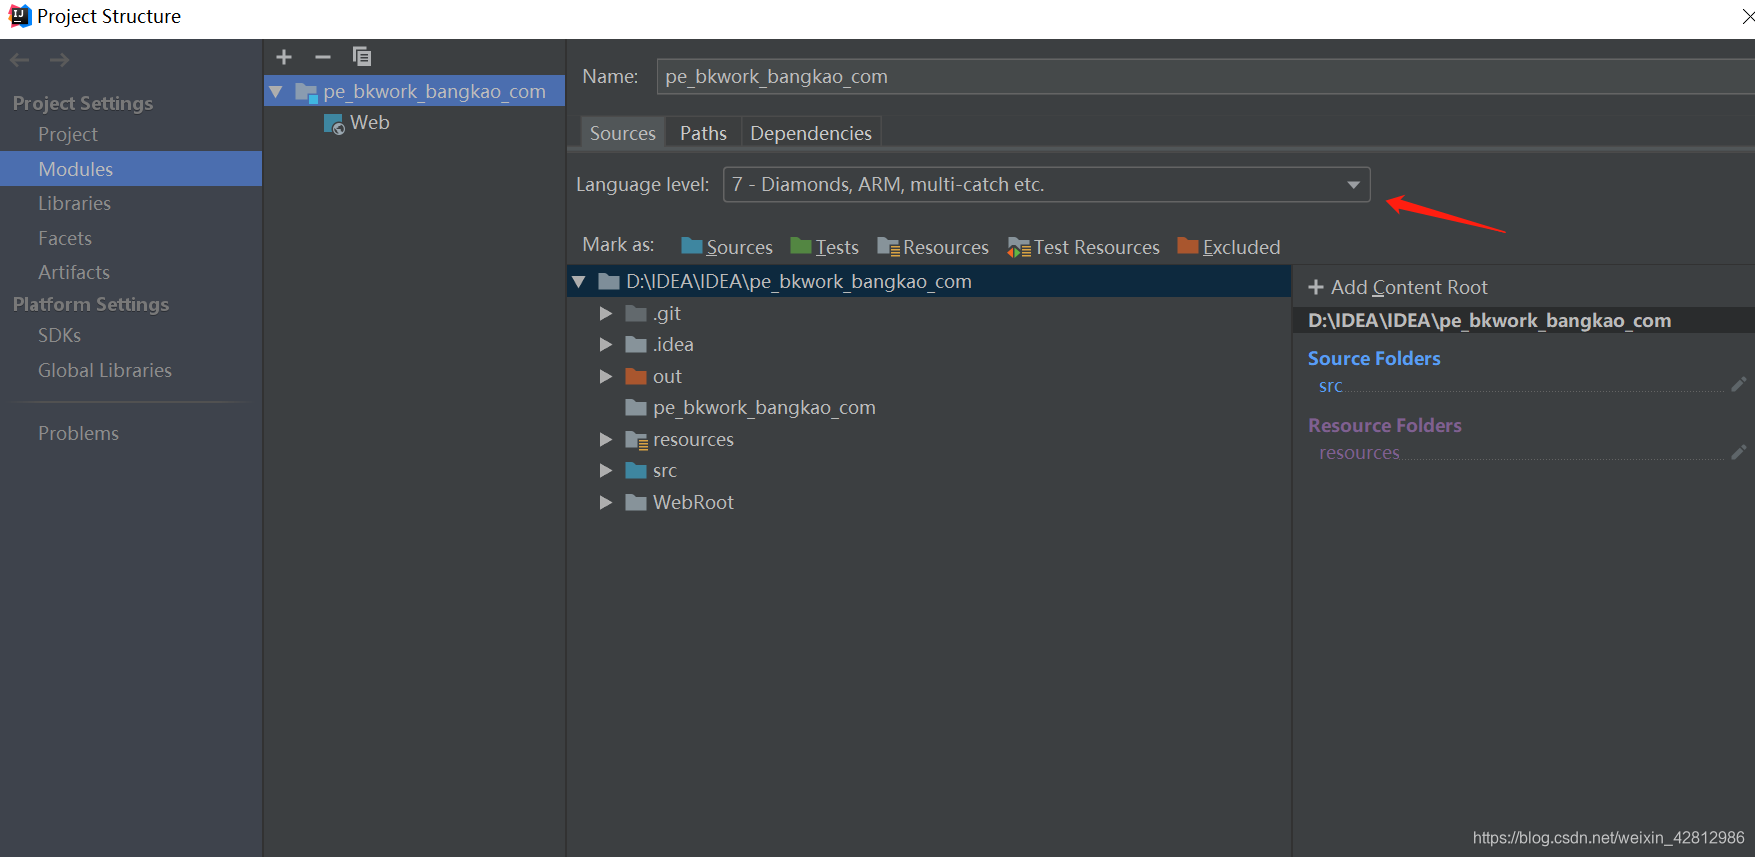The height and width of the screenshot is (857, 1755).
Task: Click the WebRoot folder icon
Action: point(636,503)
